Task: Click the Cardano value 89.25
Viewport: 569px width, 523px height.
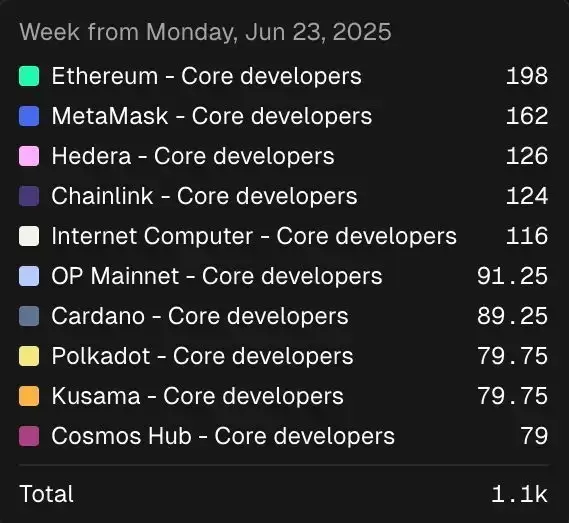Action: (512, 316)
